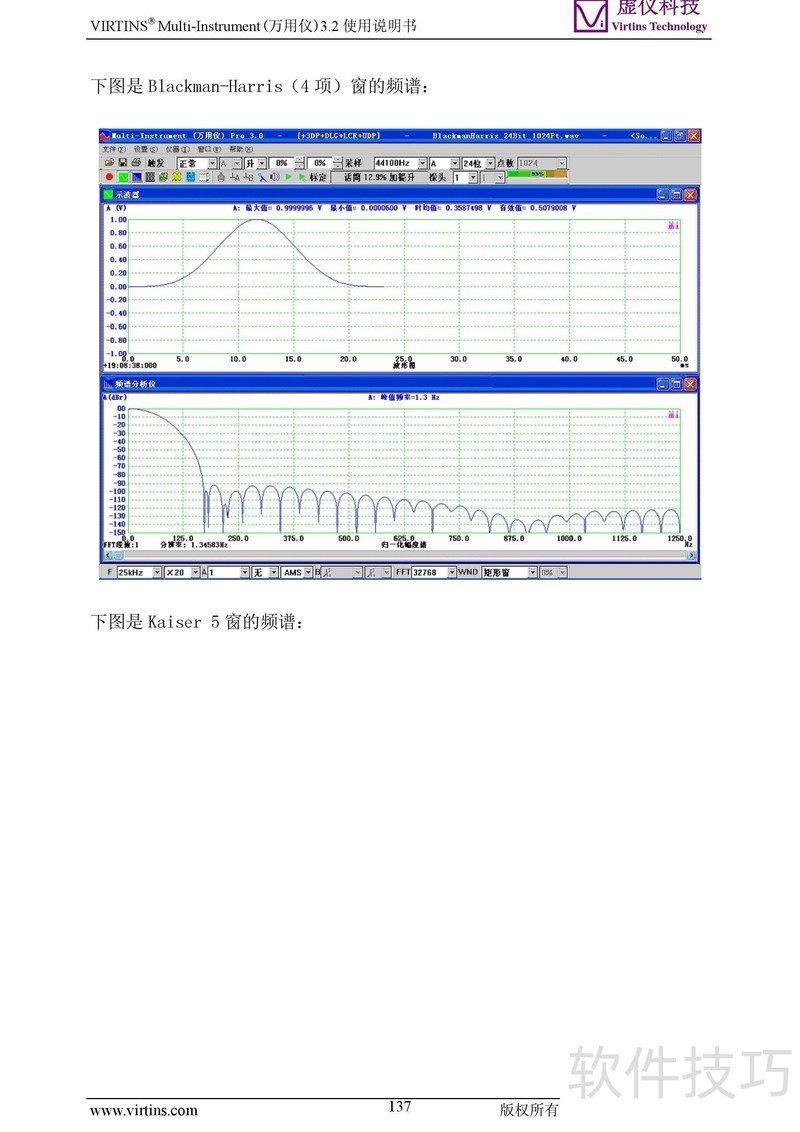This screenshot has width=800, height=1132.
Task: Click the 触发 trigger button
Action: coord(155,163)
